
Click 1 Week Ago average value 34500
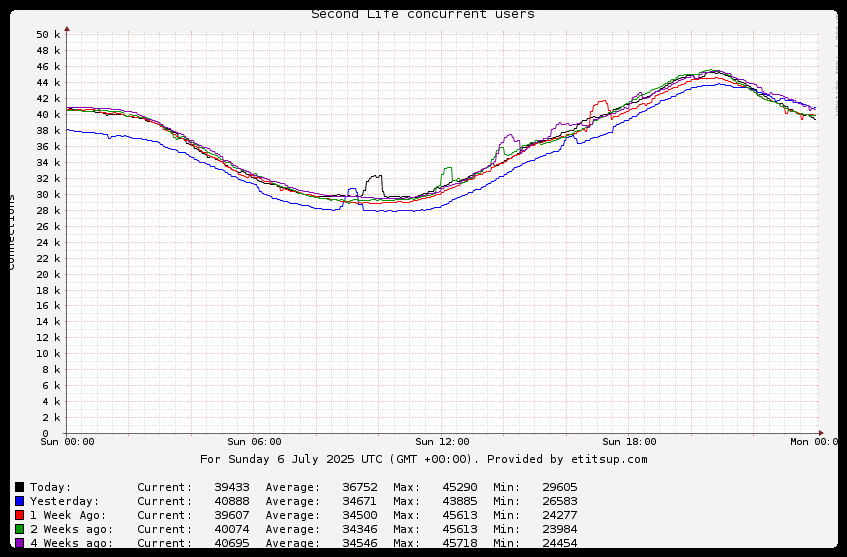360,515
